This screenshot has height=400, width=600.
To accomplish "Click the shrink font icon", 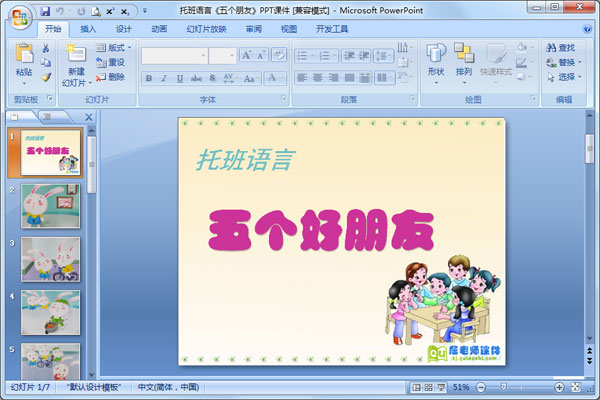I will [261, 56].
